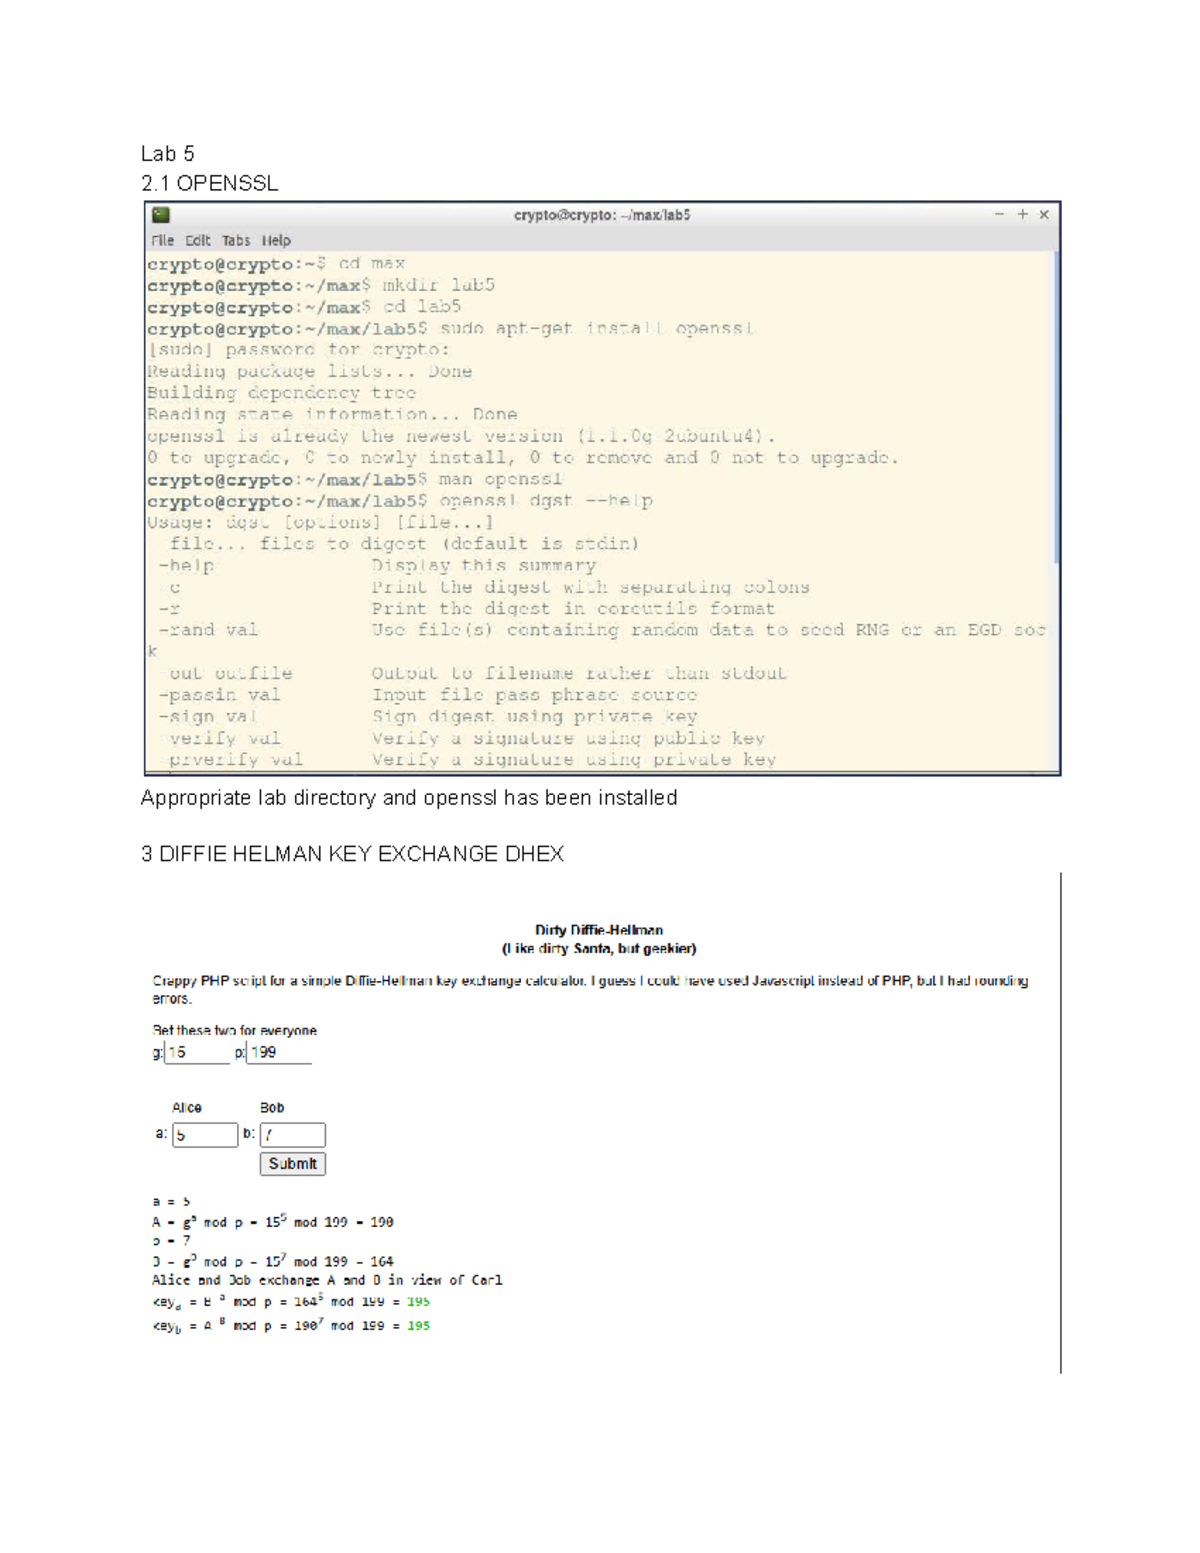Click the Submit button

293,1164
